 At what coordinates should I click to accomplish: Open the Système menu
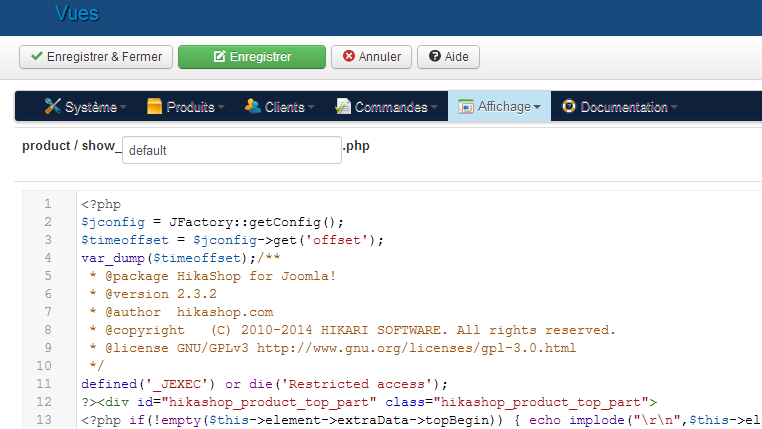86,106
